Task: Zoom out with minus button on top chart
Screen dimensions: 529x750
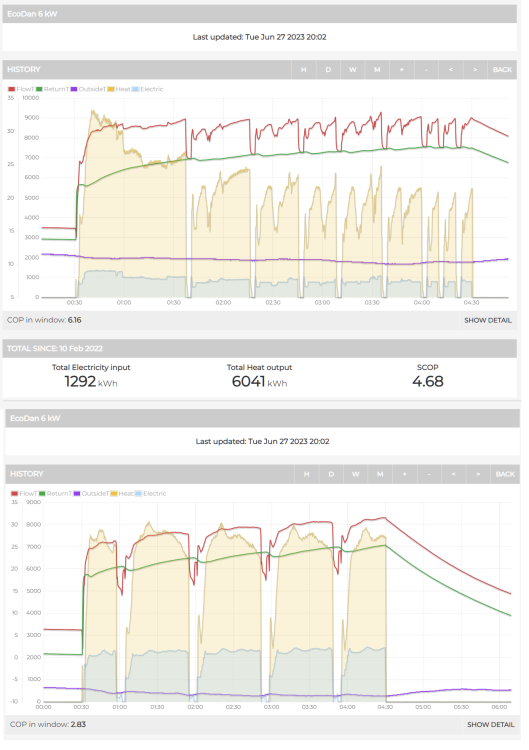Action: pyautogui.click(x=426, y=70)
